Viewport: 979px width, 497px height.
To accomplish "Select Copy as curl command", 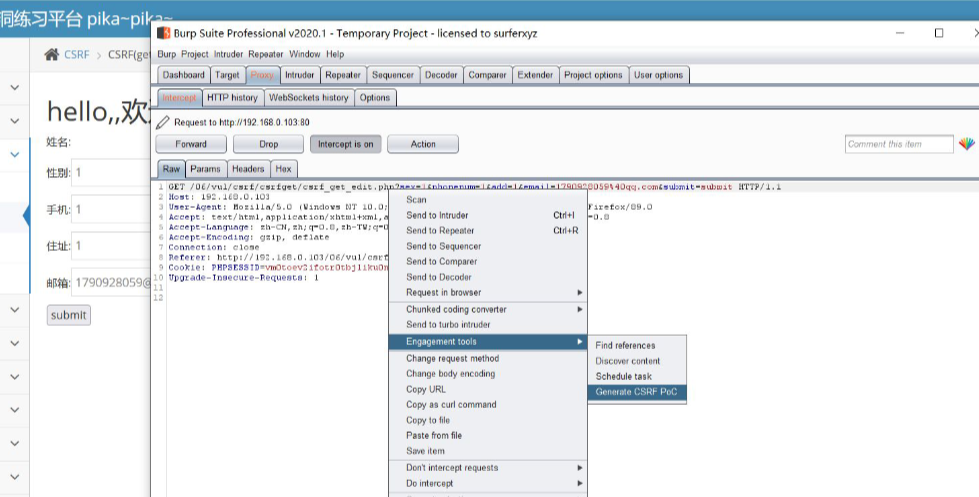I will [x=451, y=405].
